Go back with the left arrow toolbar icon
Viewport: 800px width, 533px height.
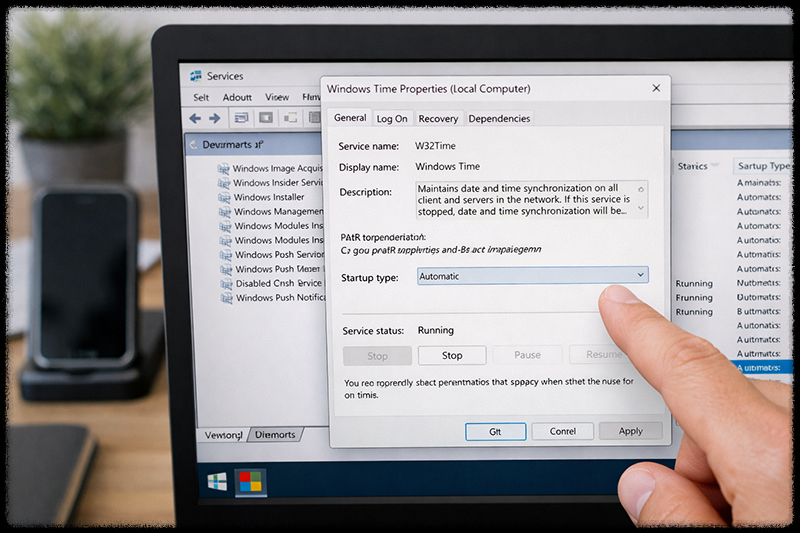[x=195, y=118]
